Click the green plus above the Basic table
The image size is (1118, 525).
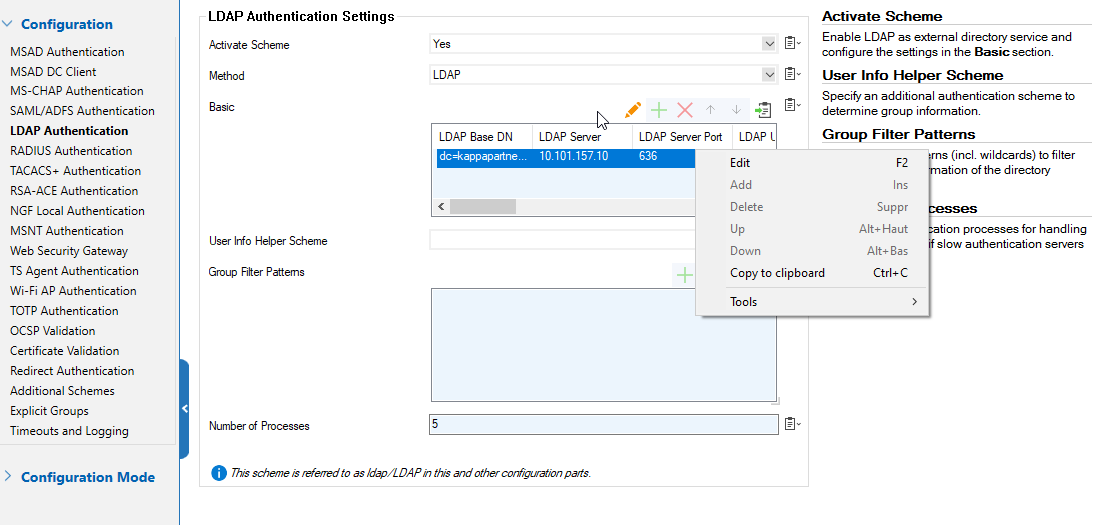point(659,110)
